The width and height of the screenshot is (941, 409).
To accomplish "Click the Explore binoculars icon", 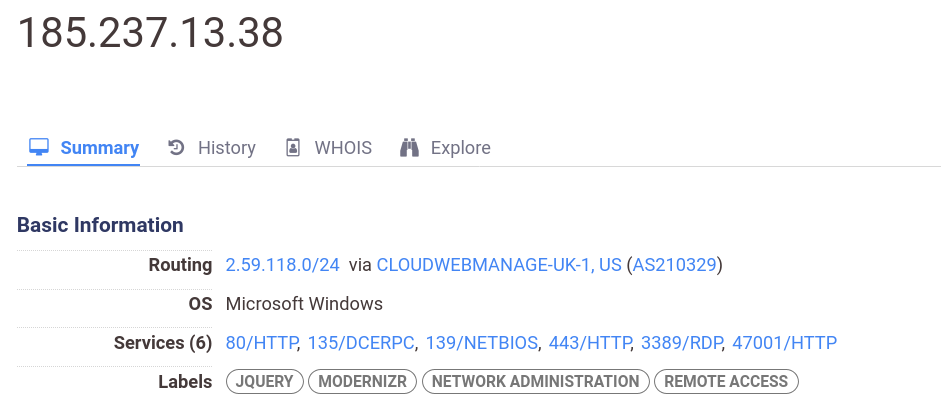I will [409, 148].
